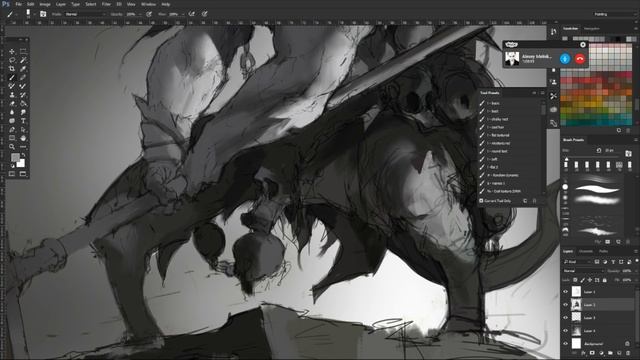Click the layer Fill value field
The width and height of the screenshot is (640, 360).
pos(627,280)
